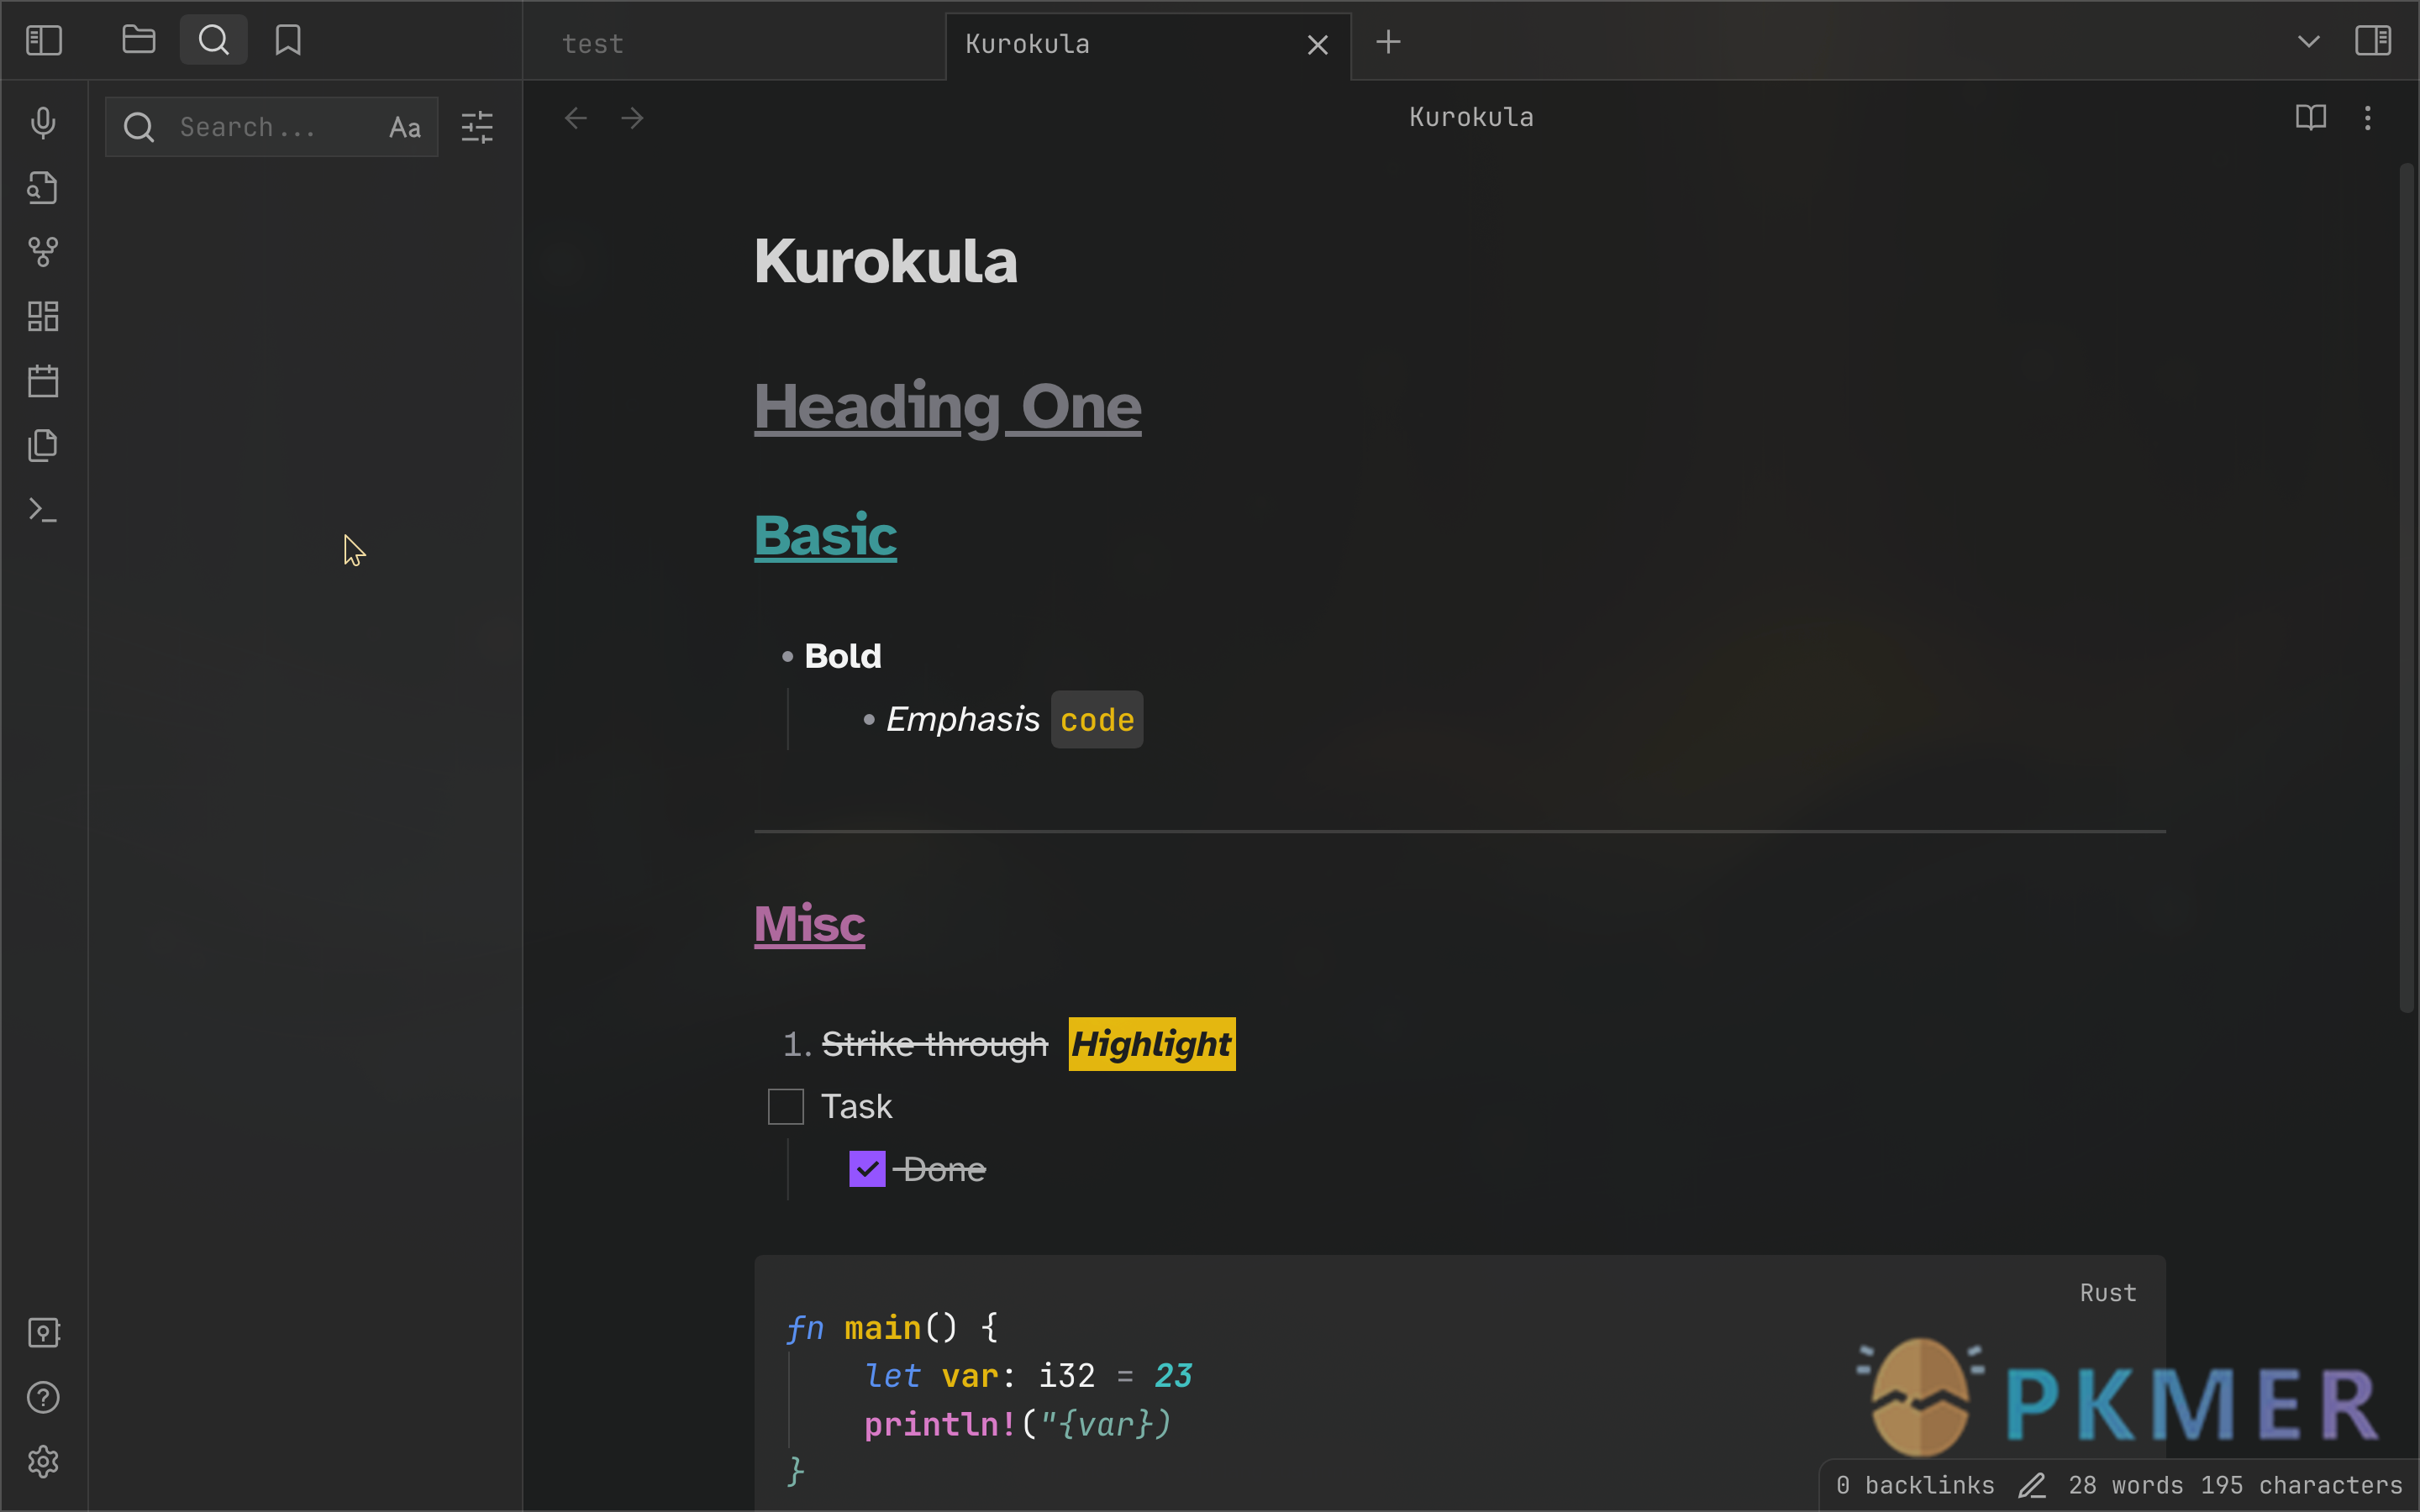
Task: Close the Kurokula tab
Action: [x=1318, y=45]
